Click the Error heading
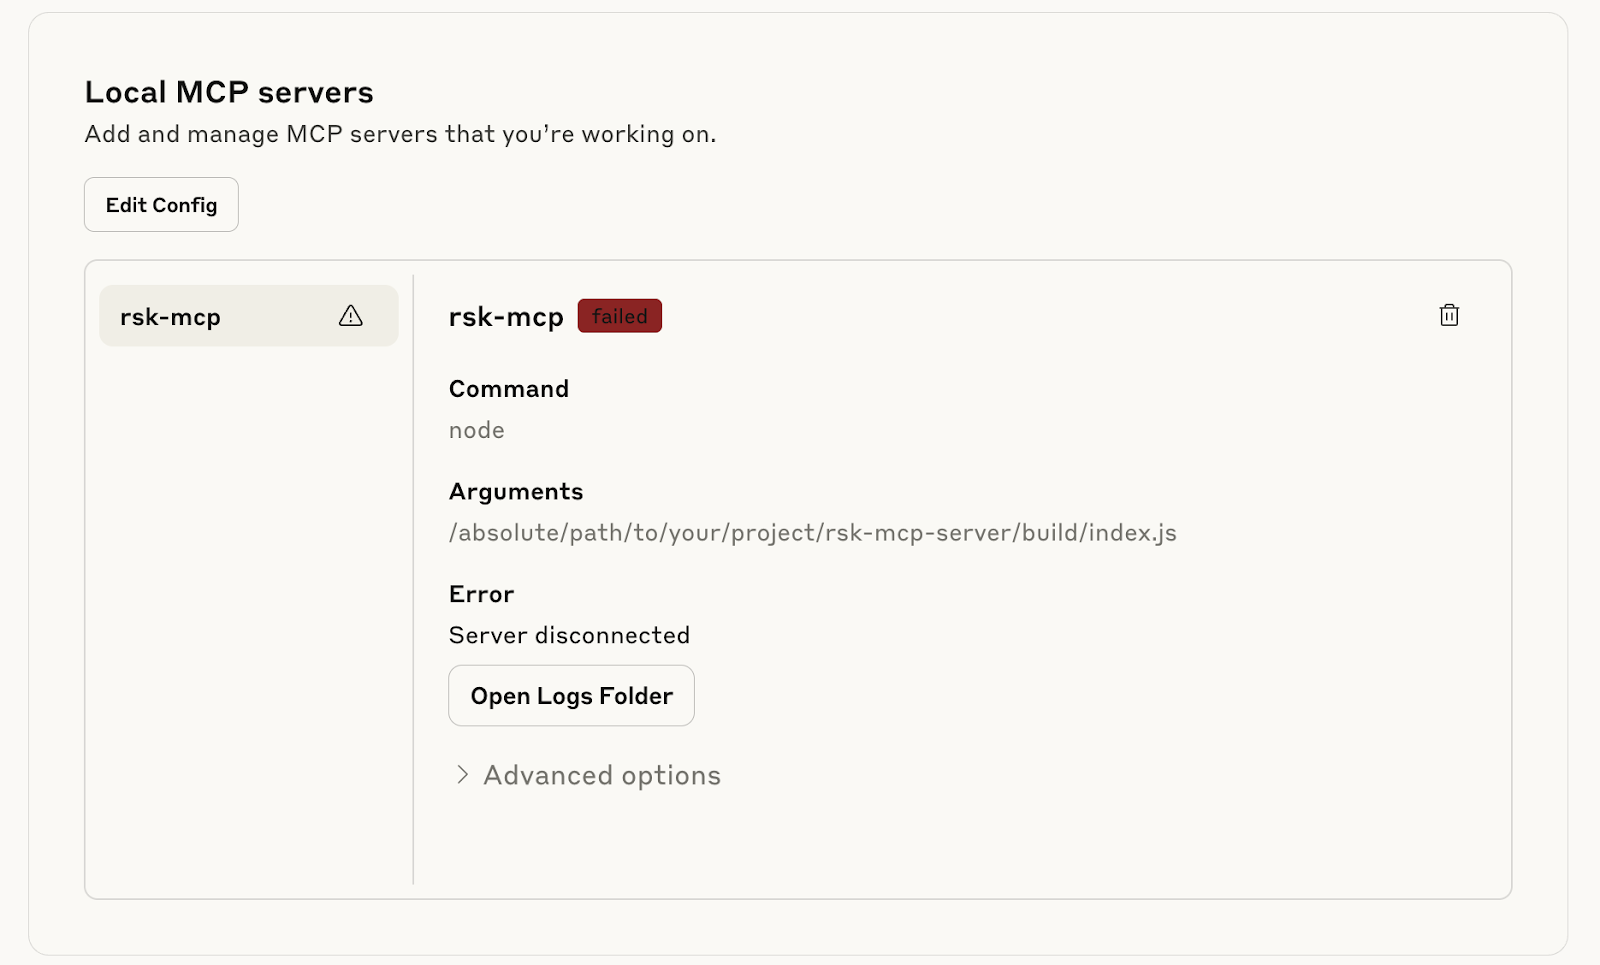 481,594
